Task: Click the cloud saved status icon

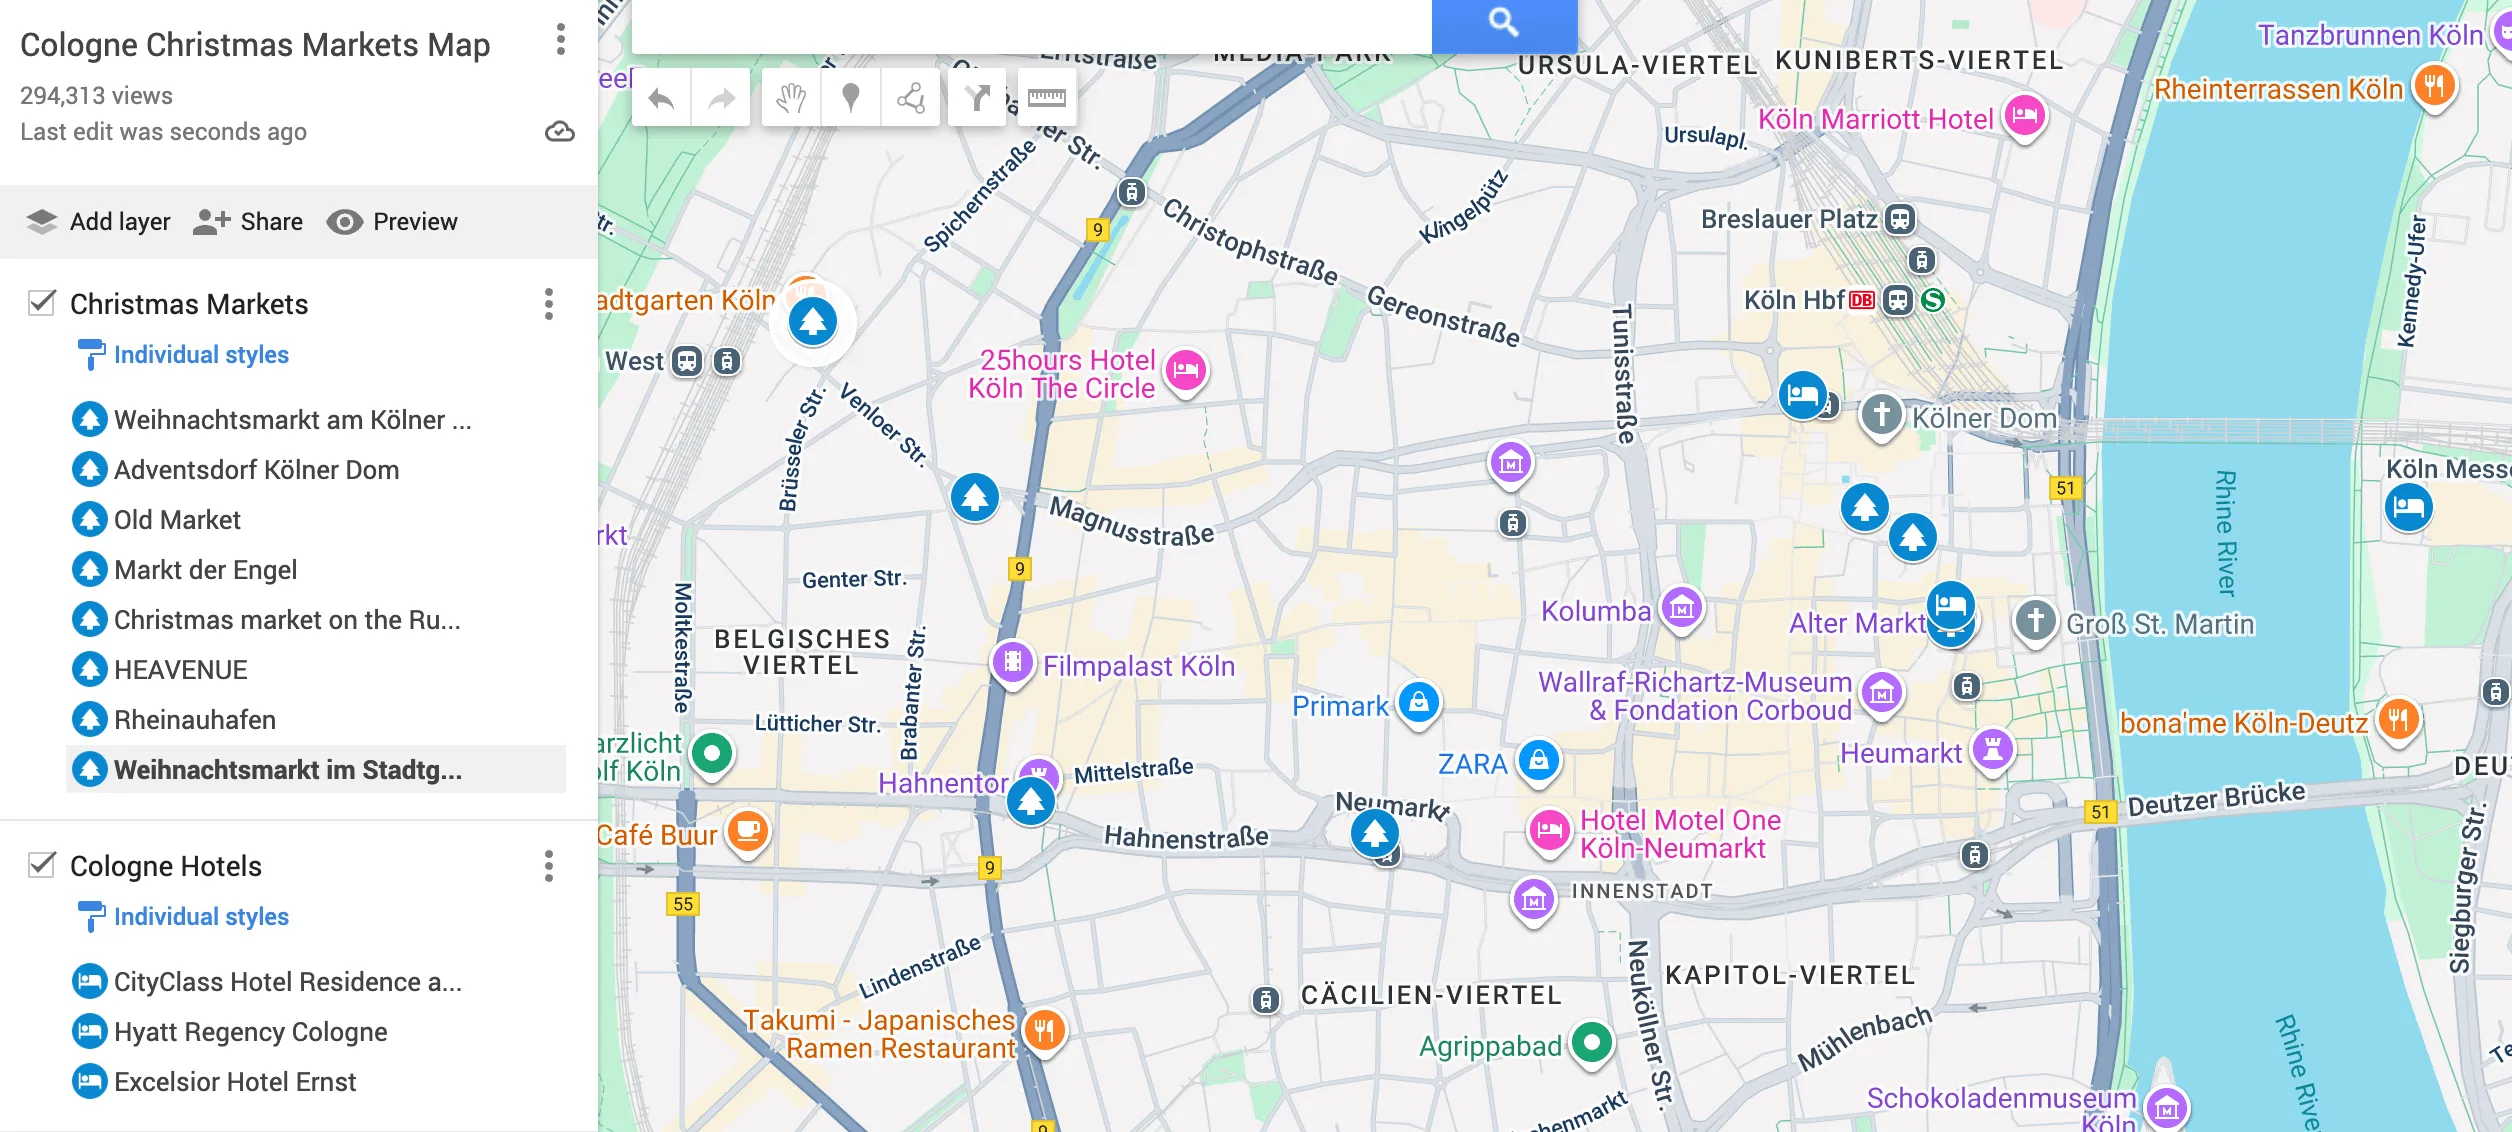Action: point(559,132)
